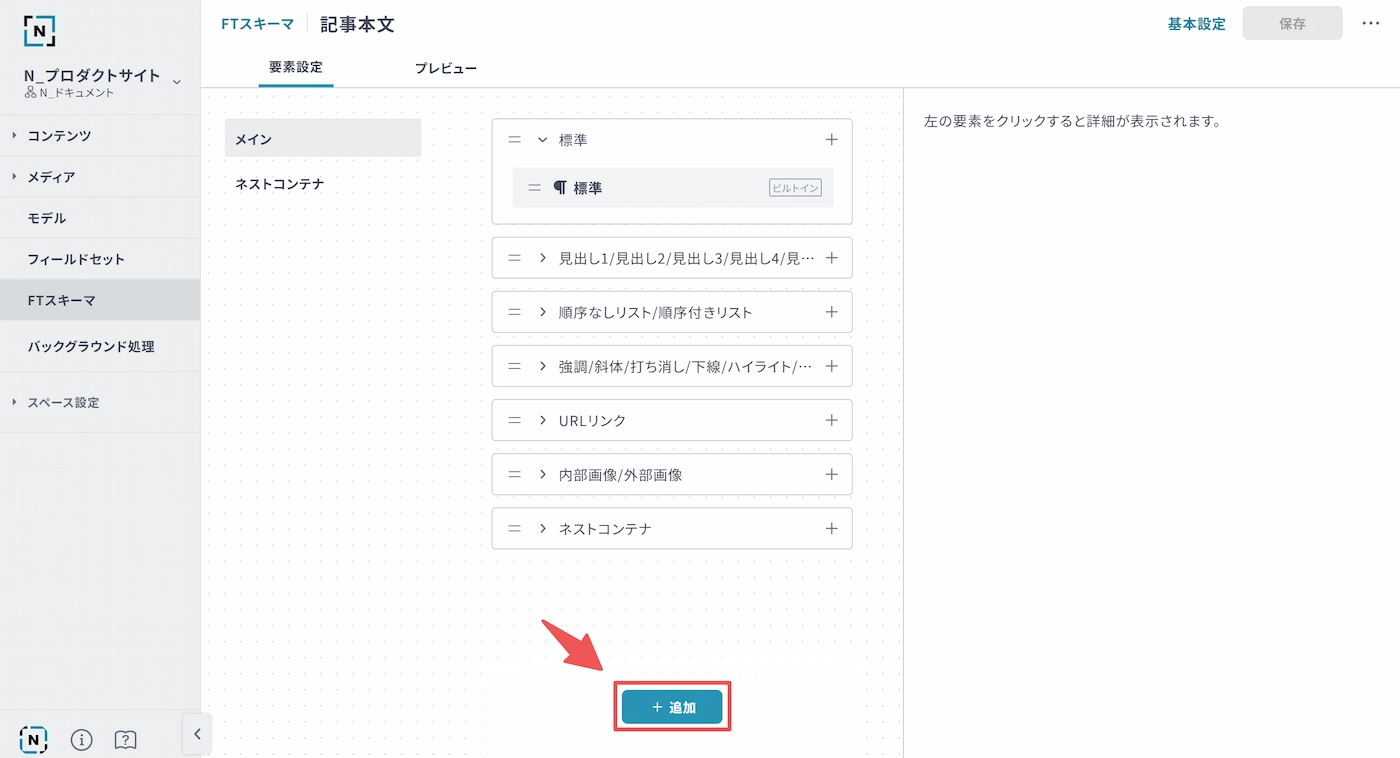
Task: Expand the コンテンツ sidebar section
Action: coord(59,135)
